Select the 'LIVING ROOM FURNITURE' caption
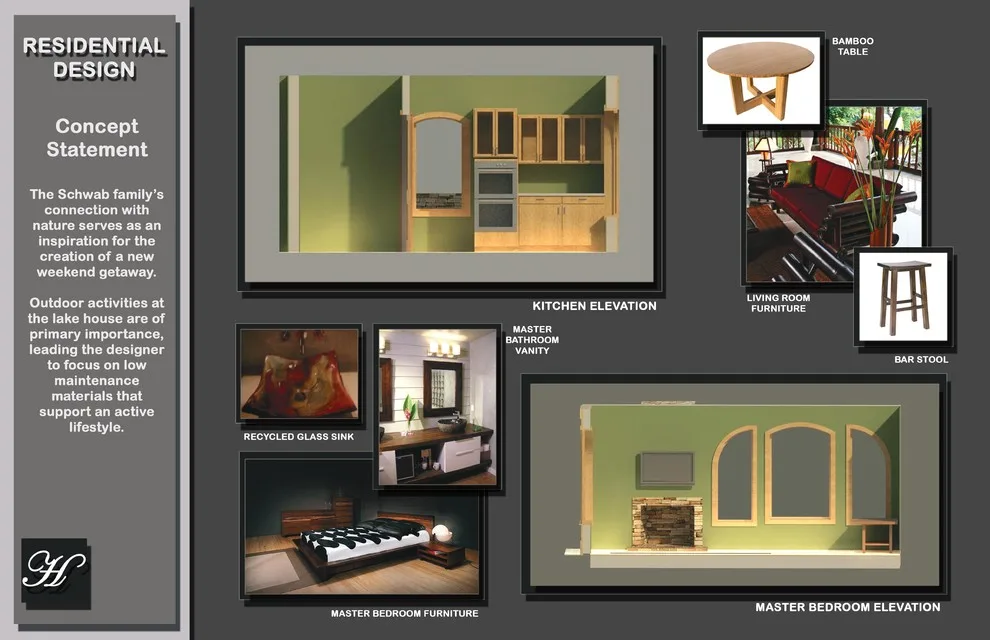The height and width of the screenshot is (640, 990). tap(778, 303)
